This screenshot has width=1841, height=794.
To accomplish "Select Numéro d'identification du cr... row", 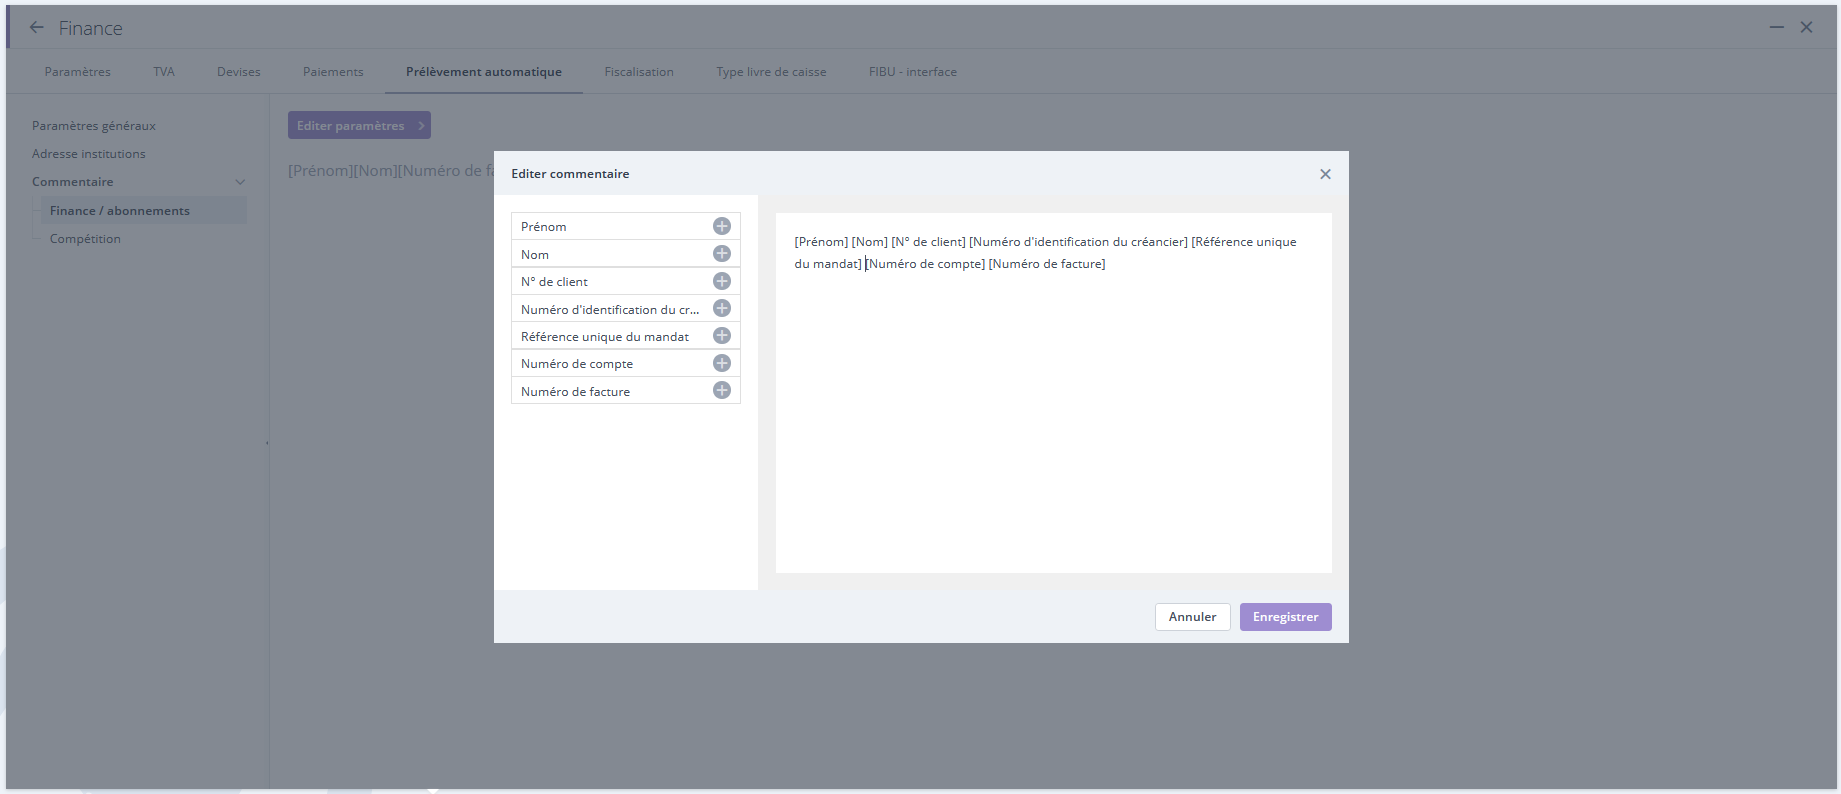I will (x=625, y=309).
